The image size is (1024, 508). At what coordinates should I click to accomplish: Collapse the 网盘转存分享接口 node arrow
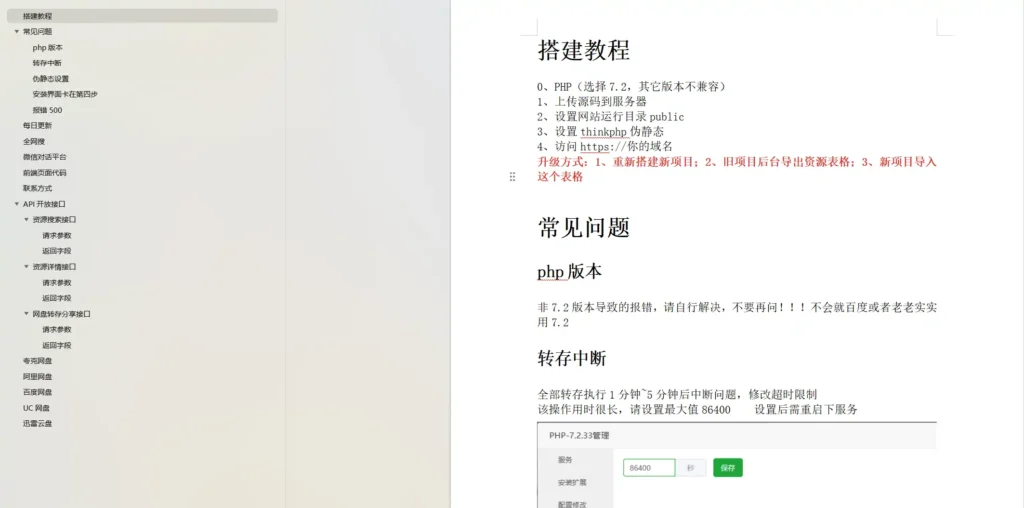click(x=27, y=313)
